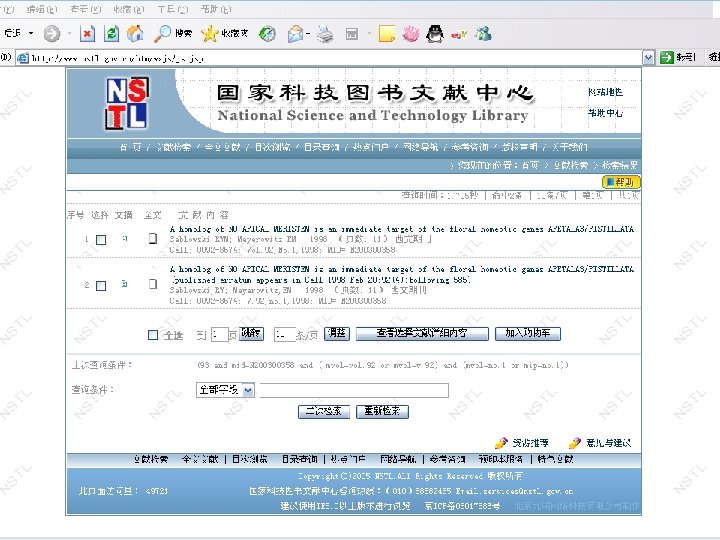Open the Messenger buddy icon
Screen dimensions: 720x540
click(x=483, y=34)
